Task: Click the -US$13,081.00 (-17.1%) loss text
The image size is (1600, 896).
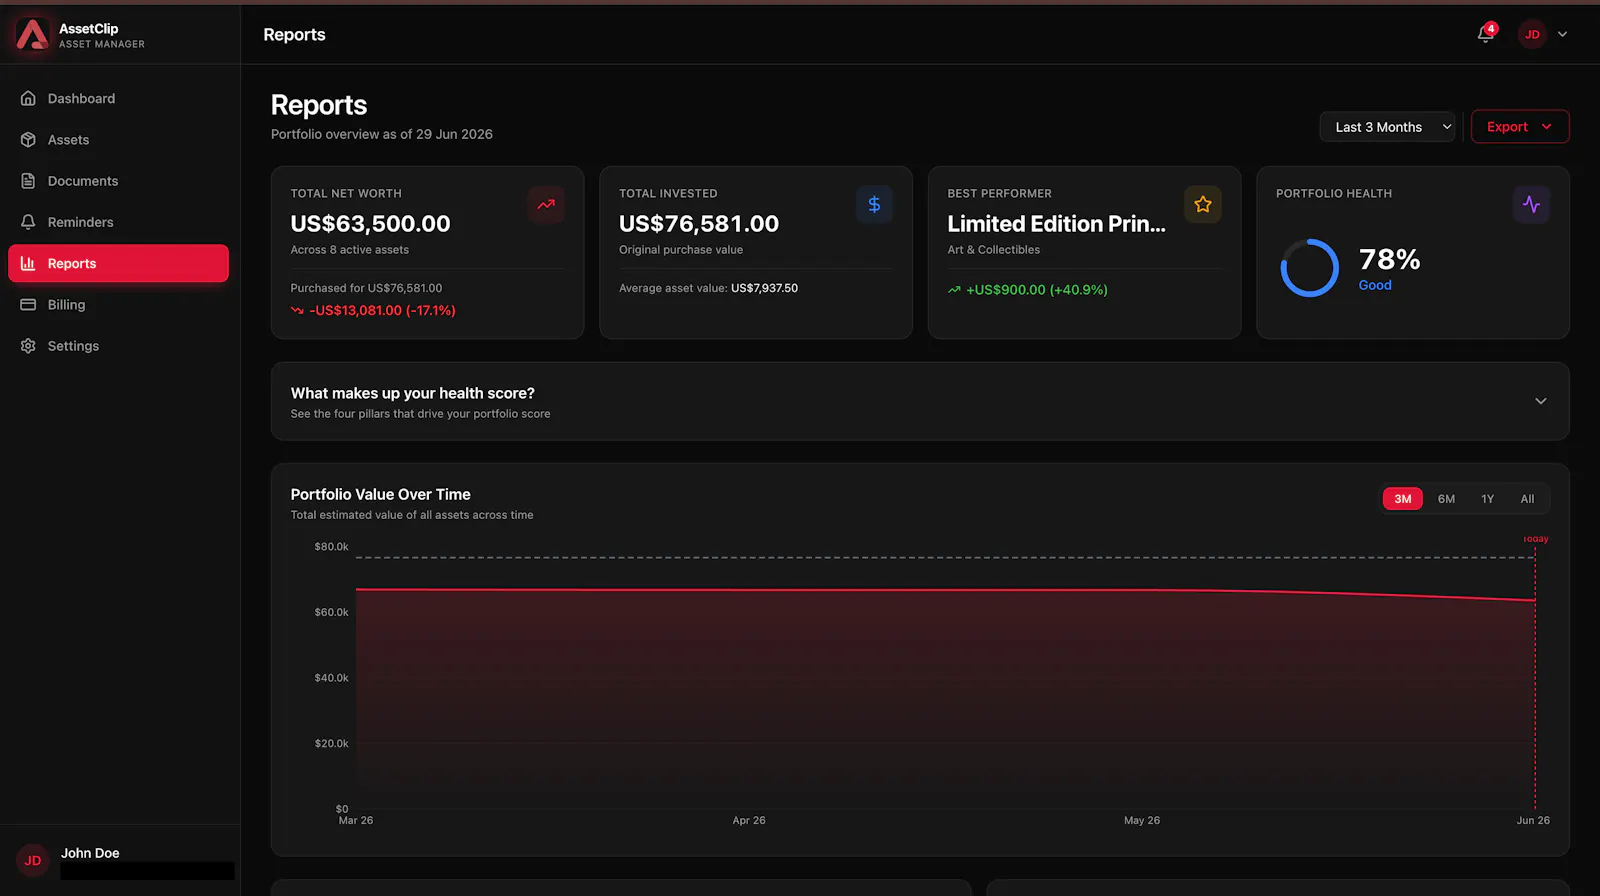Action: pos(382,311)
